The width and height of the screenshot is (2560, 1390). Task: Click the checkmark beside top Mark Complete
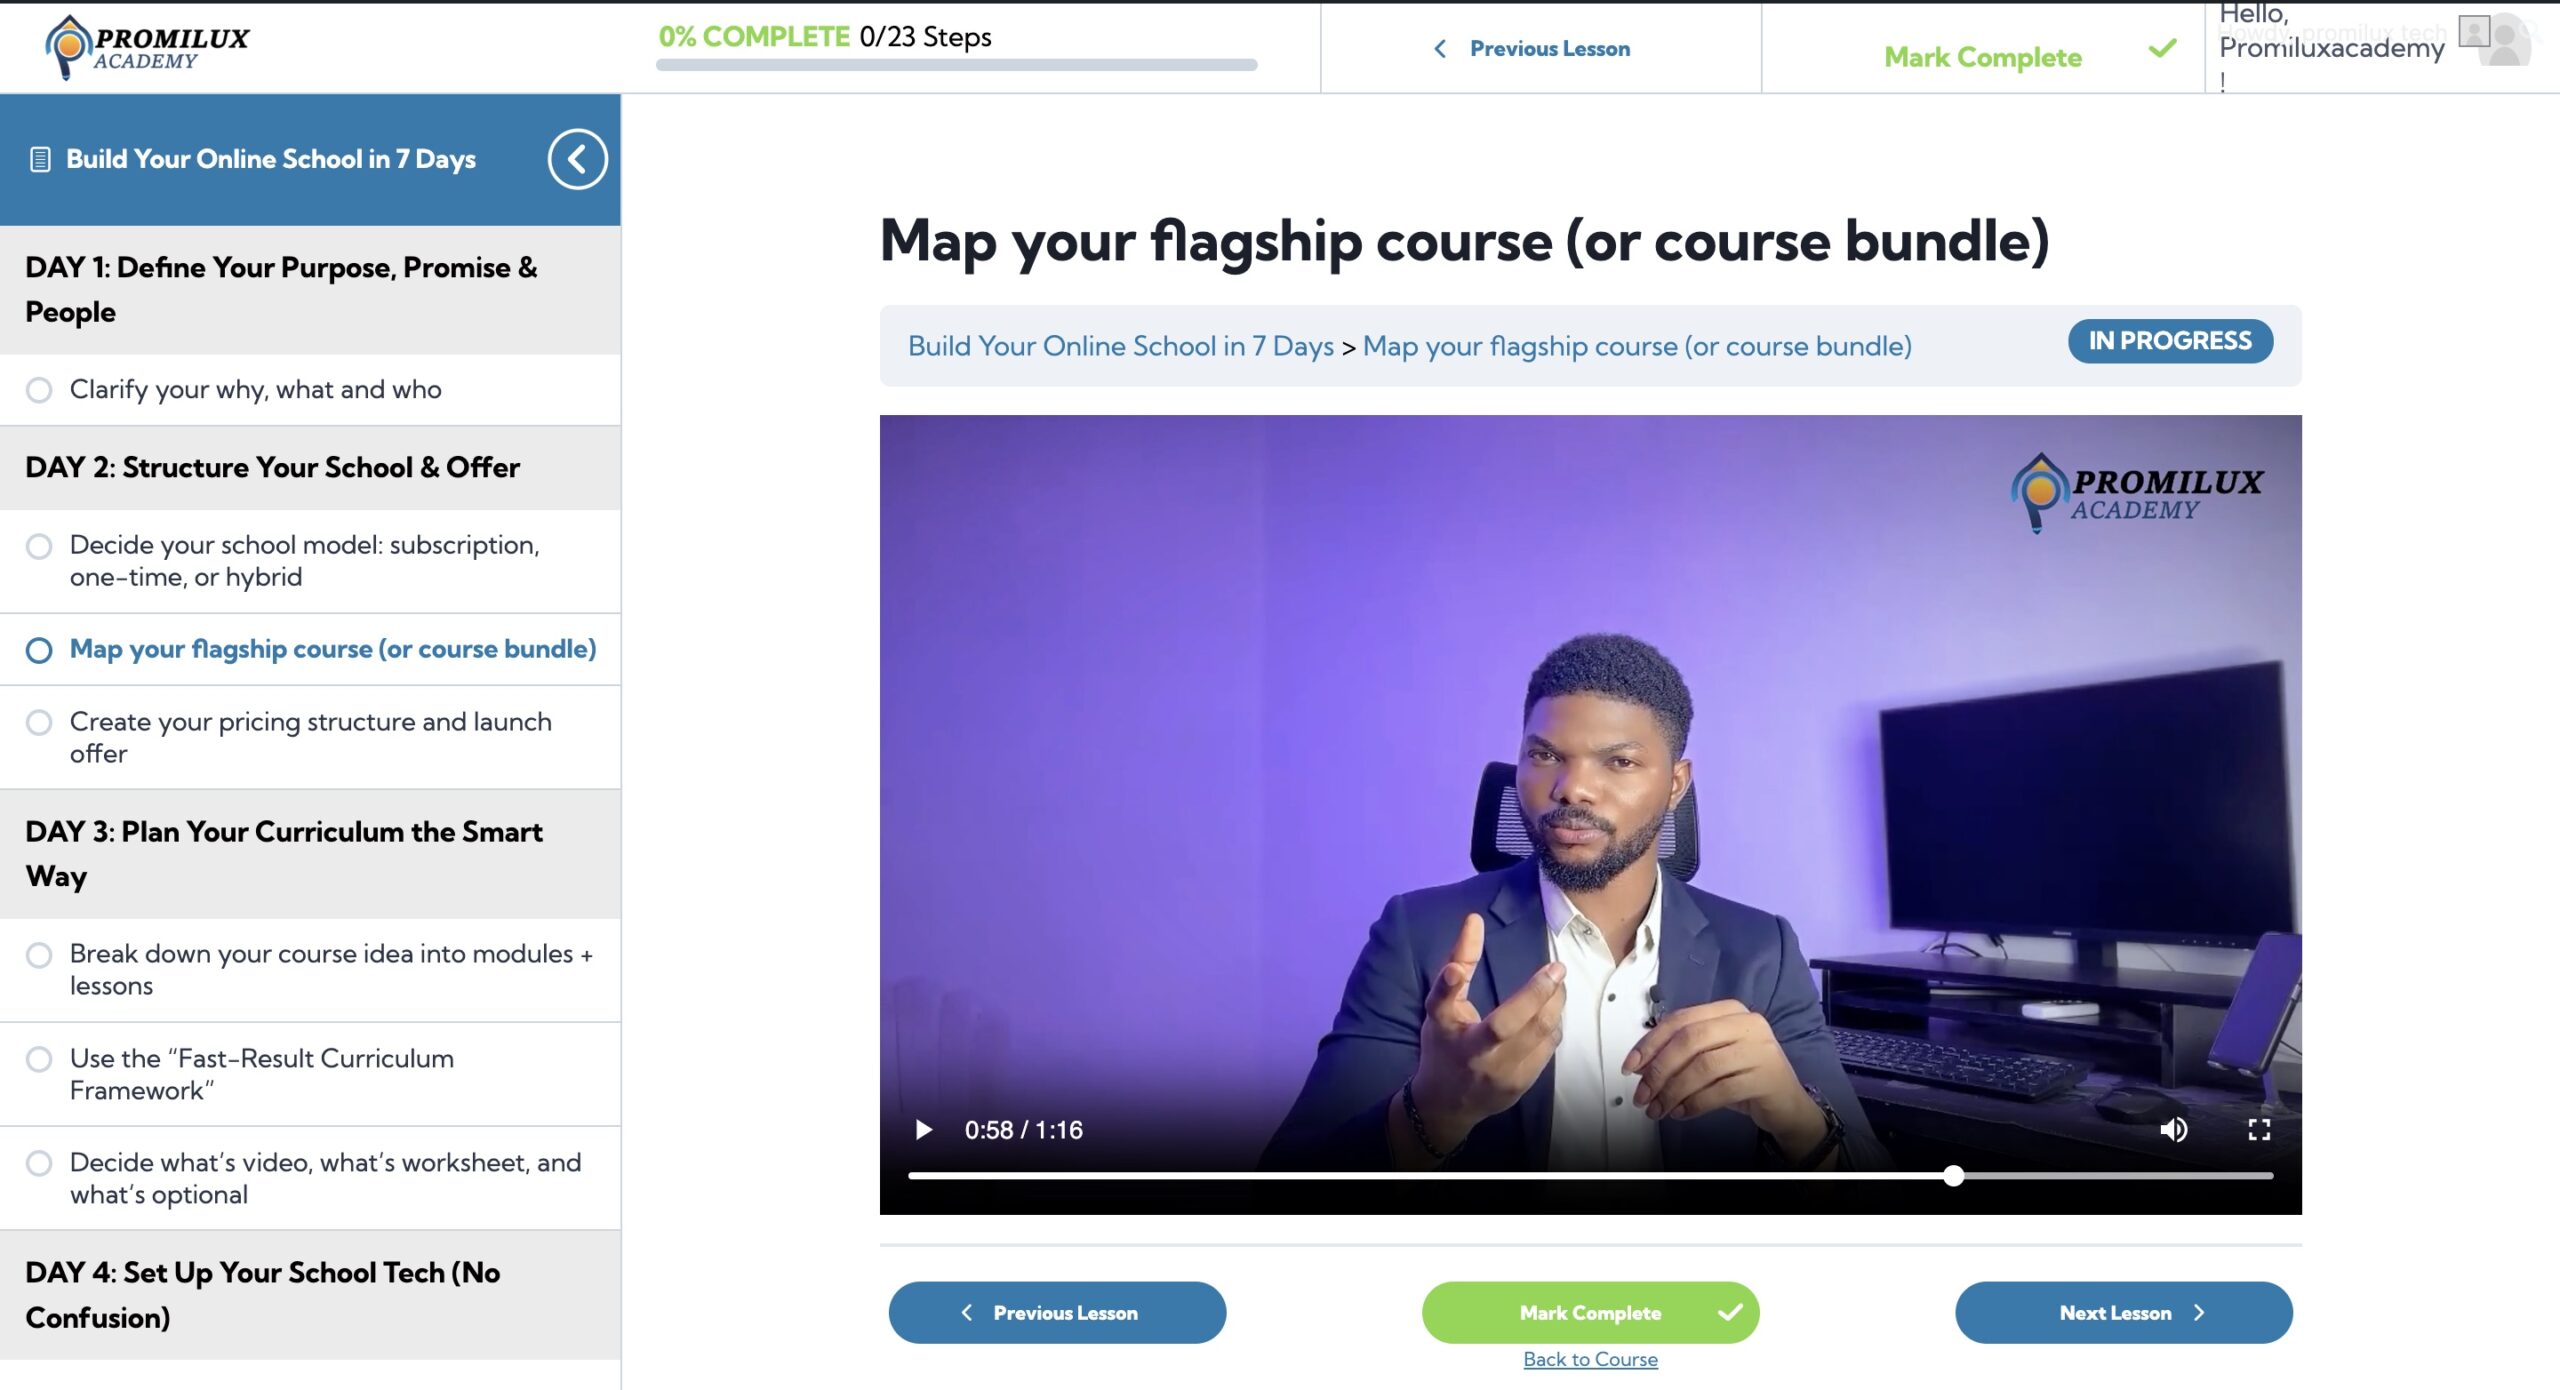pyautogui.click(x=2162, y=49)
